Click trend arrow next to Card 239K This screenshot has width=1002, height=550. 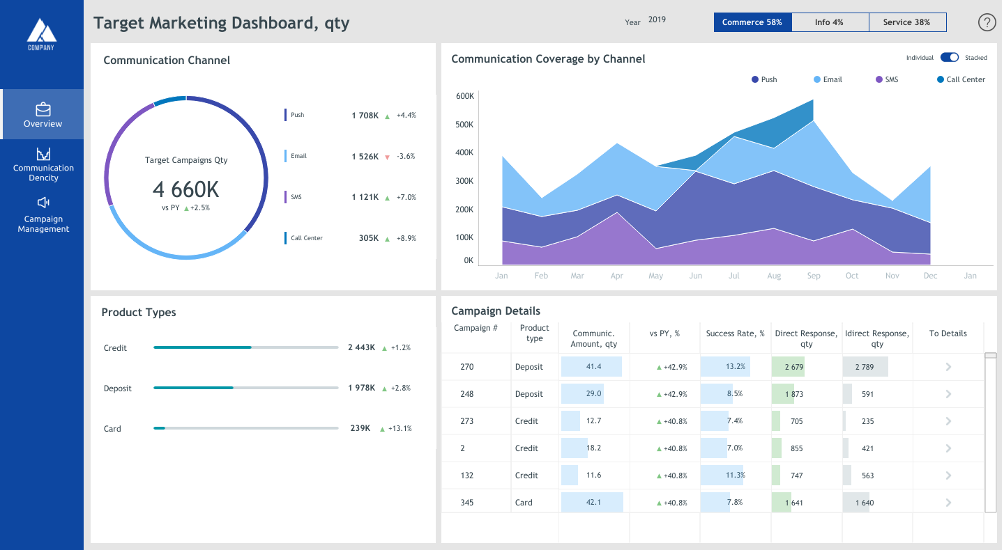point(383,429)
